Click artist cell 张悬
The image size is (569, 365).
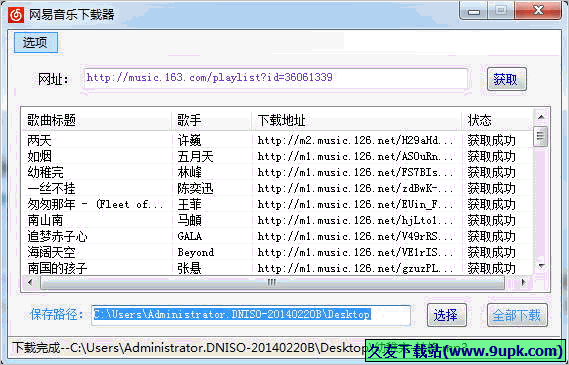[189, 268]
